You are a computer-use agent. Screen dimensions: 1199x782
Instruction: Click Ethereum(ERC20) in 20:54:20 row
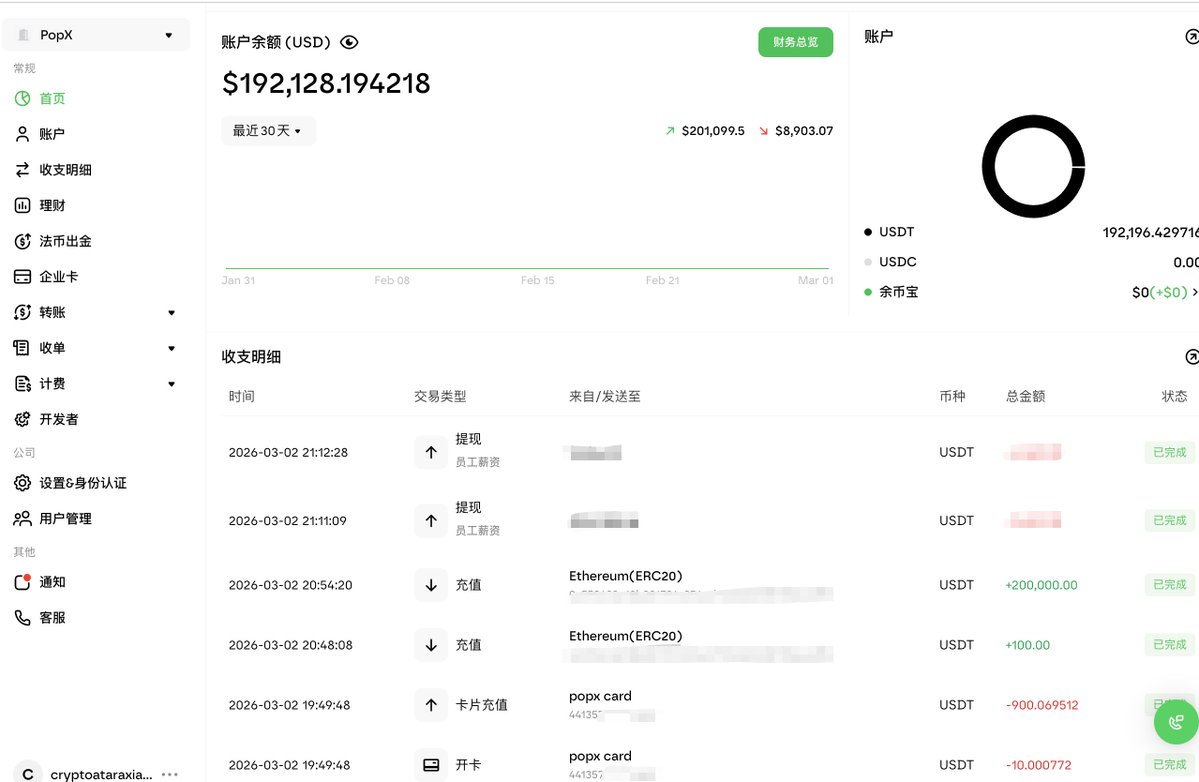pos(625,576)
